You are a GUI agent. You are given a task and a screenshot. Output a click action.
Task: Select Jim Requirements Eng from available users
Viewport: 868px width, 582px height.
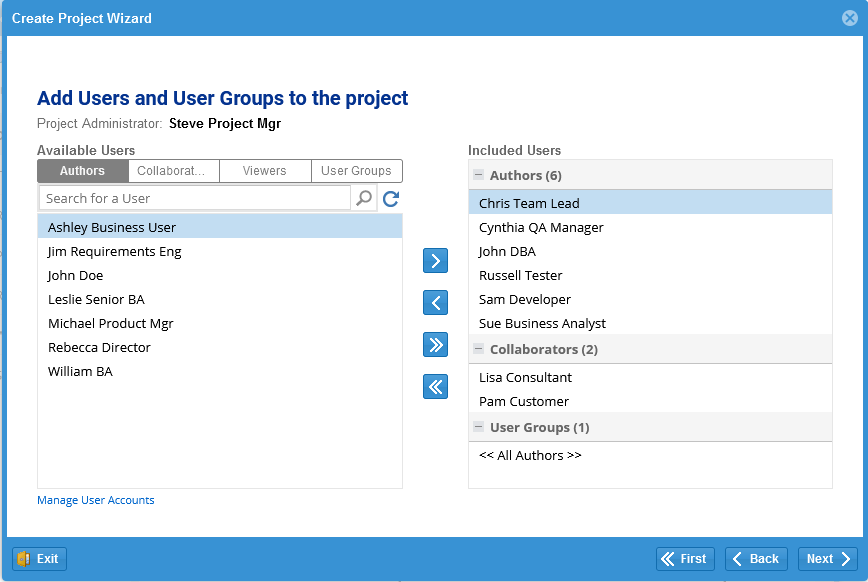coord(115,251)
